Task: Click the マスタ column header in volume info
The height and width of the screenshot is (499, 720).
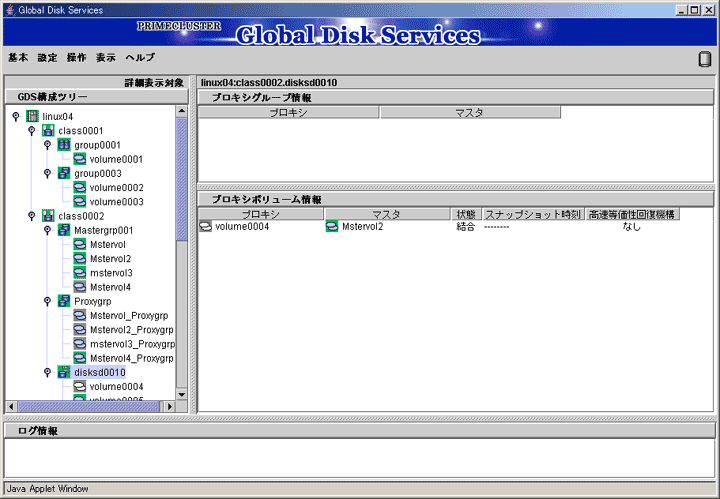Action: pyautogui.click(x=387, y=214)
